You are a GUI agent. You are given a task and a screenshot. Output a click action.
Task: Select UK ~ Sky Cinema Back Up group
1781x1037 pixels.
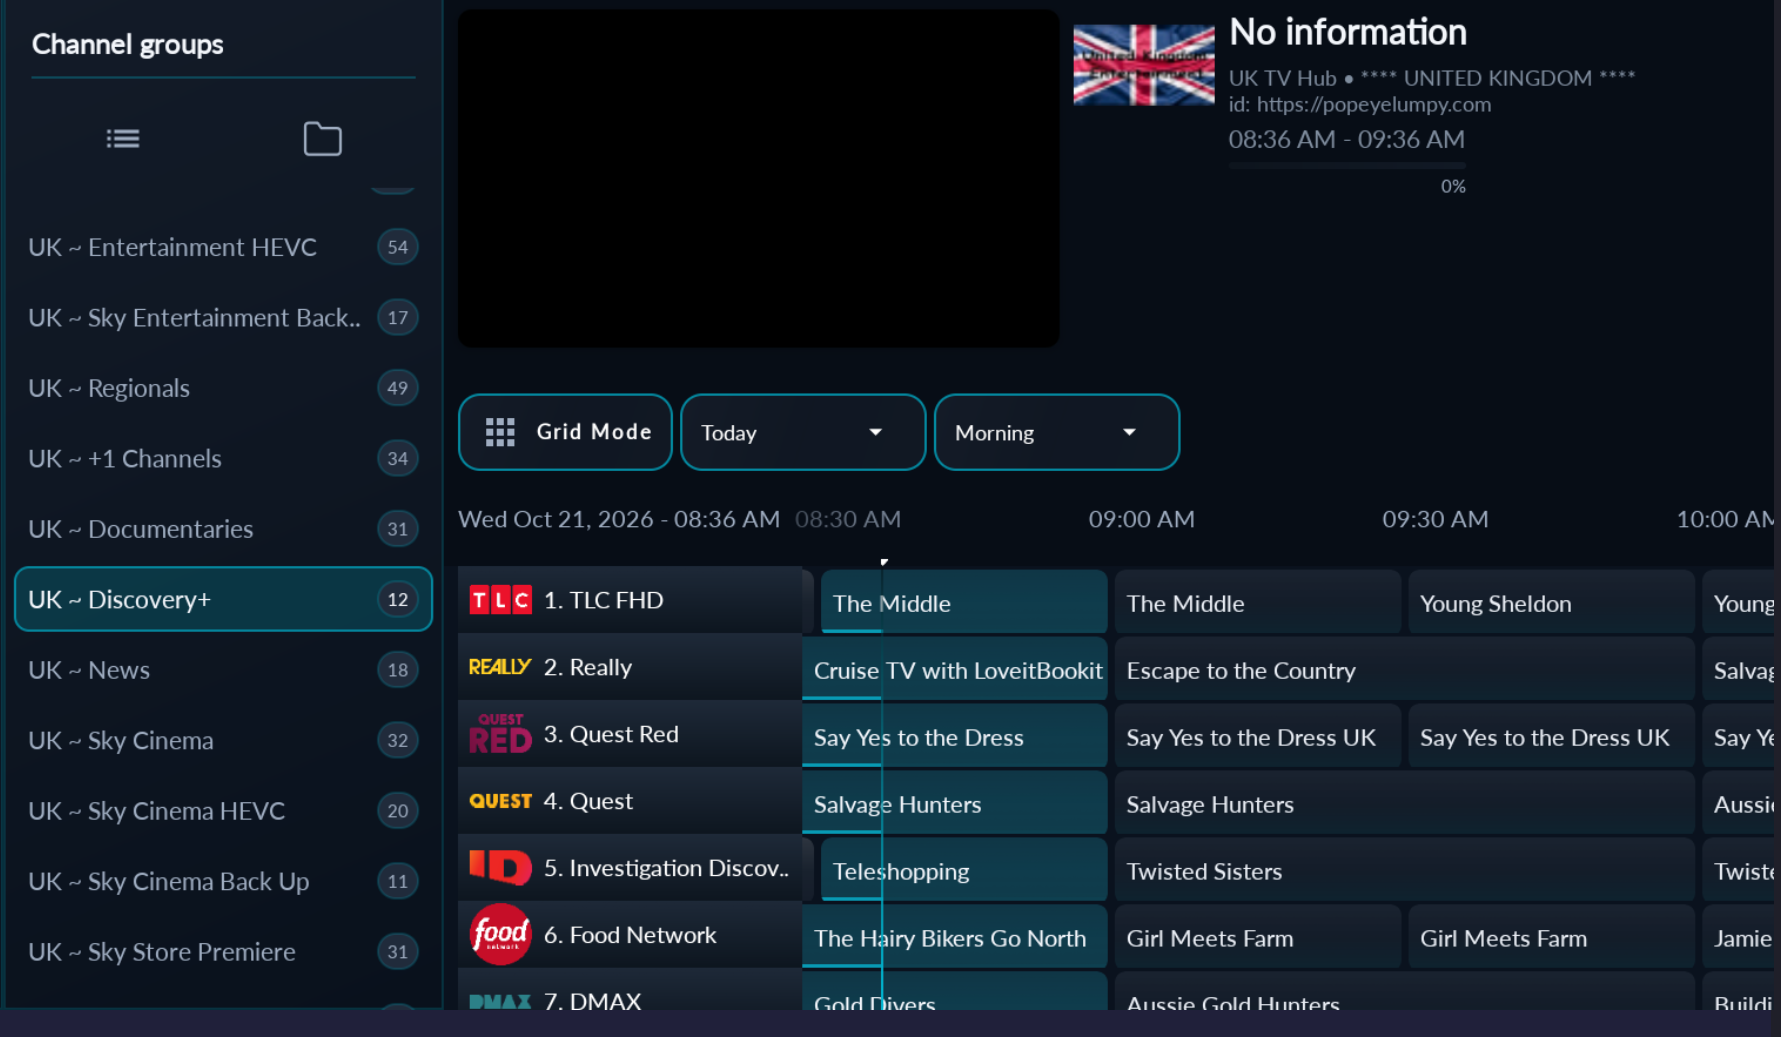(223, 882)
